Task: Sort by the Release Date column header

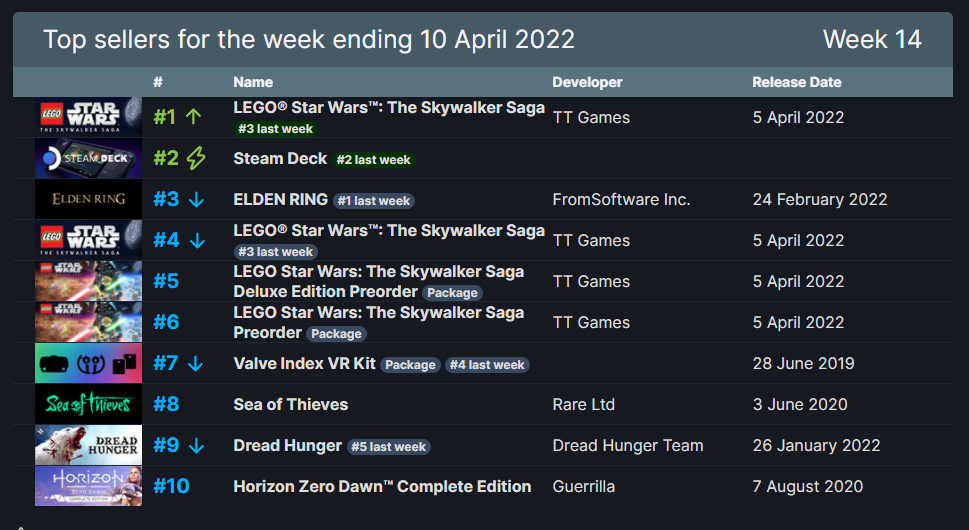Action: (x=797, y=82)
